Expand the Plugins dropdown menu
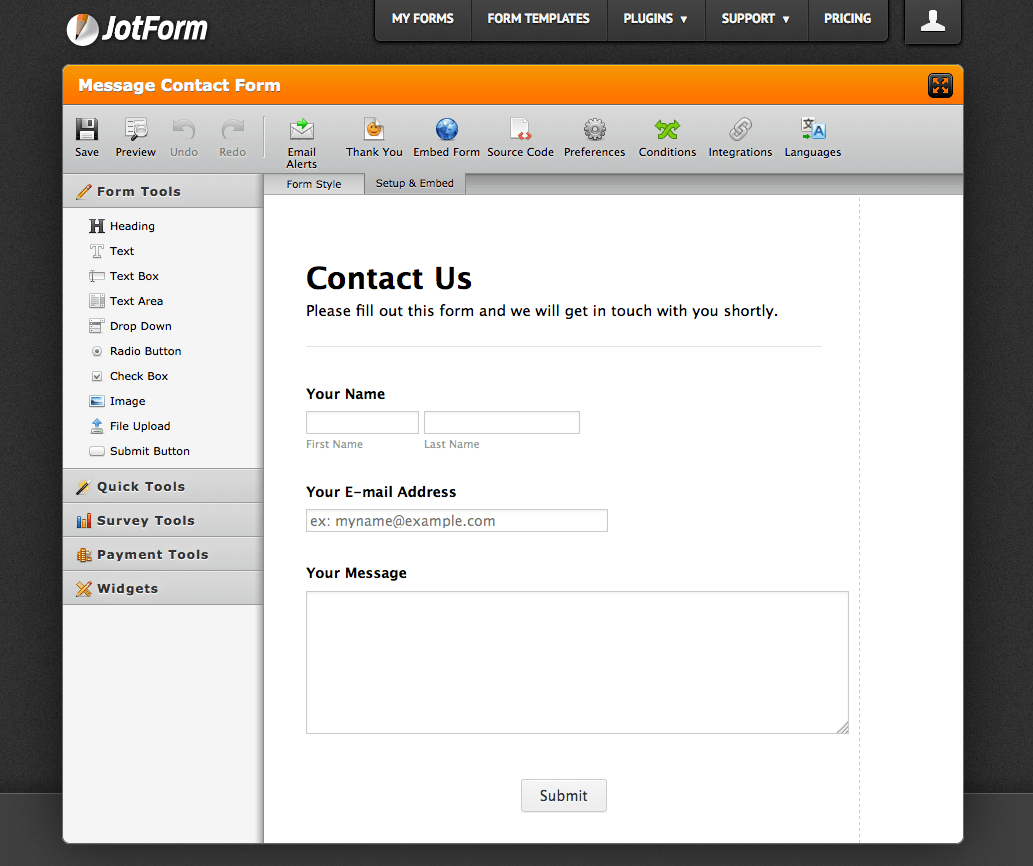This screenshot has height=866, width=1033. [x=655, y=19]
